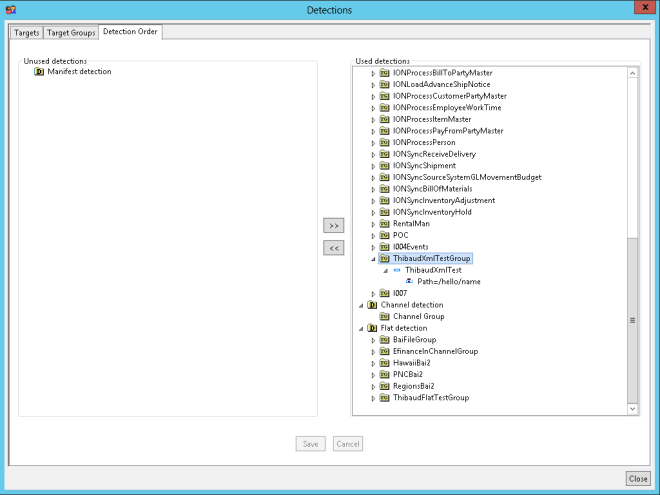The image size is (660, 495).
Task: Click the ThibaudXmlTest target icon
Action: (397, 270)
